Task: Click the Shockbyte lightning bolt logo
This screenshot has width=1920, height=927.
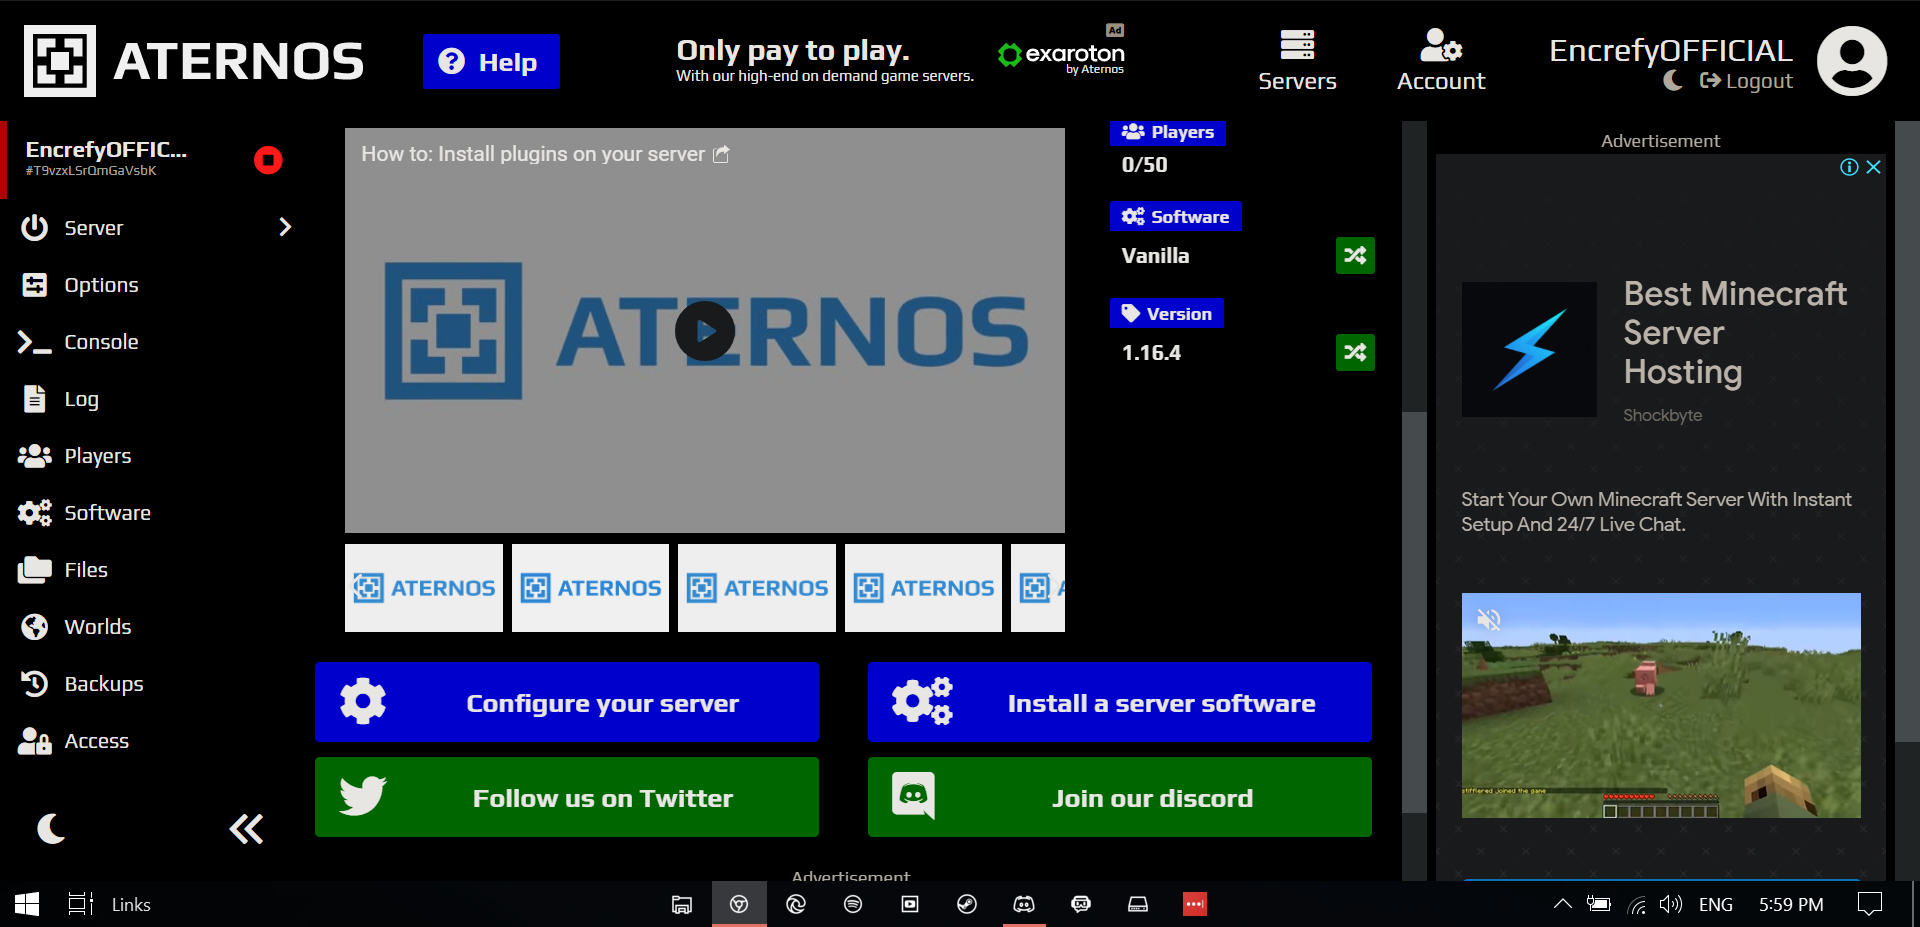Action: (x=1529, y=349)
